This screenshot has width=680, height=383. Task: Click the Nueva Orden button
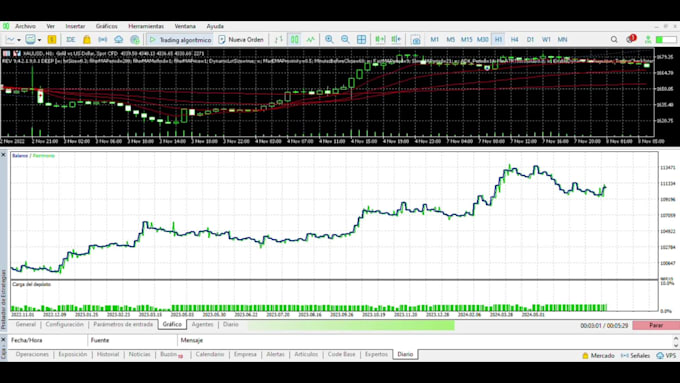tap(241, 39)
